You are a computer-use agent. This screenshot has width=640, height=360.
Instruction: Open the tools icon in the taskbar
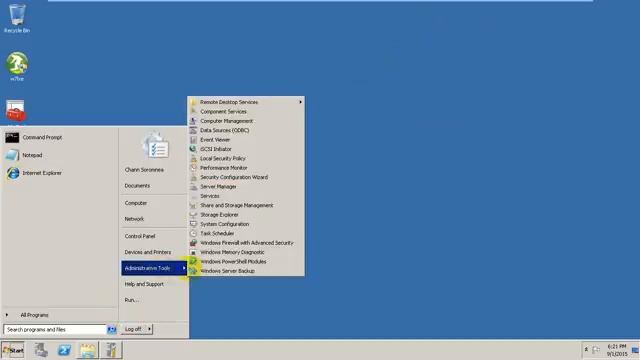point(111,350)
